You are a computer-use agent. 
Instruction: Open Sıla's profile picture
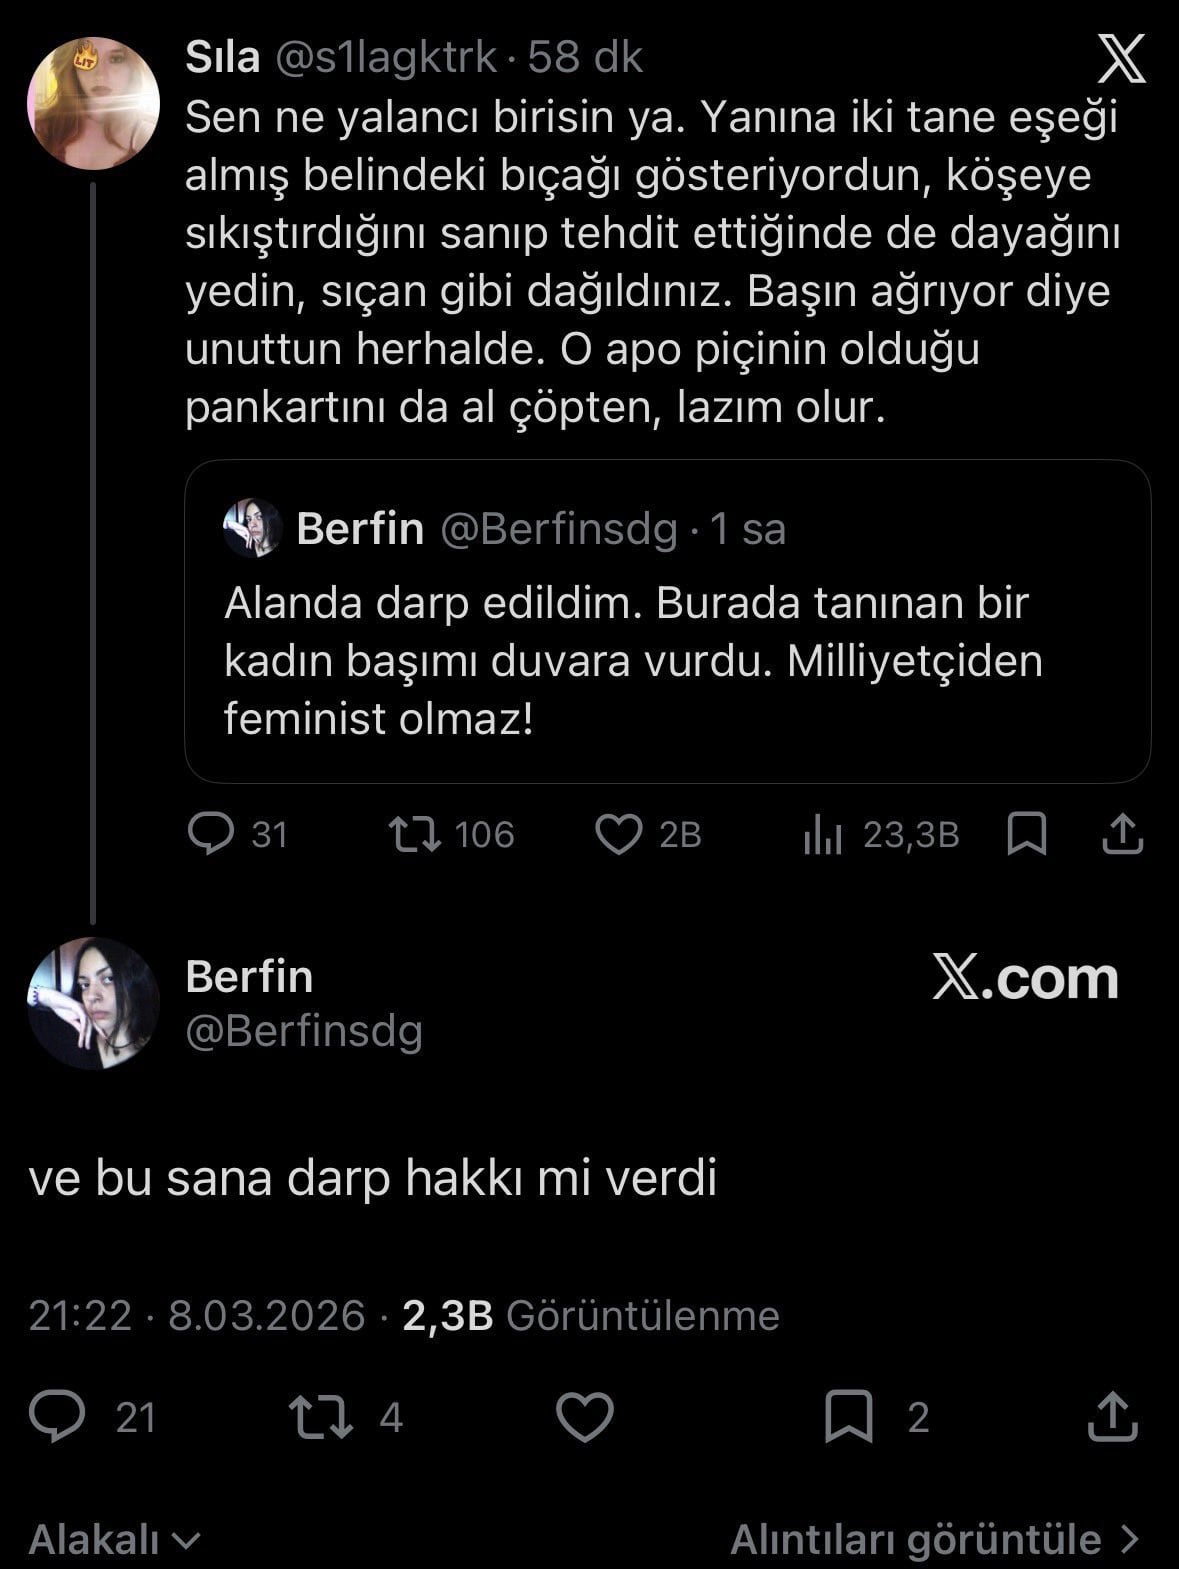click(x=93, y=103)
